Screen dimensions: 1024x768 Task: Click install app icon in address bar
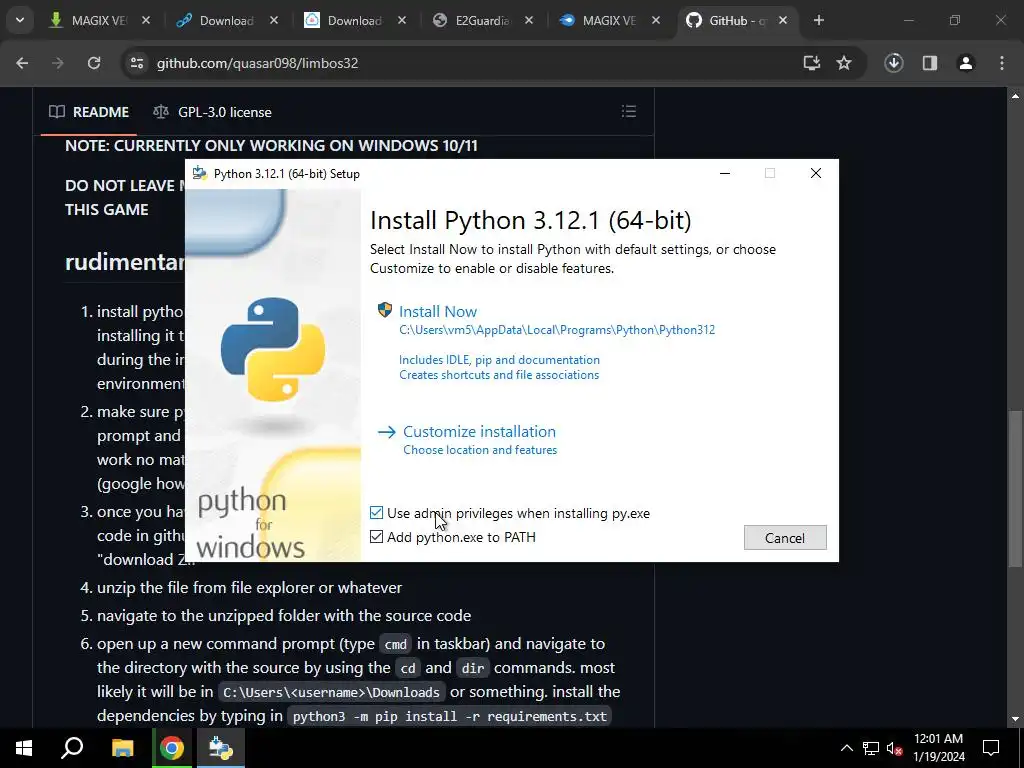point(812,63)
